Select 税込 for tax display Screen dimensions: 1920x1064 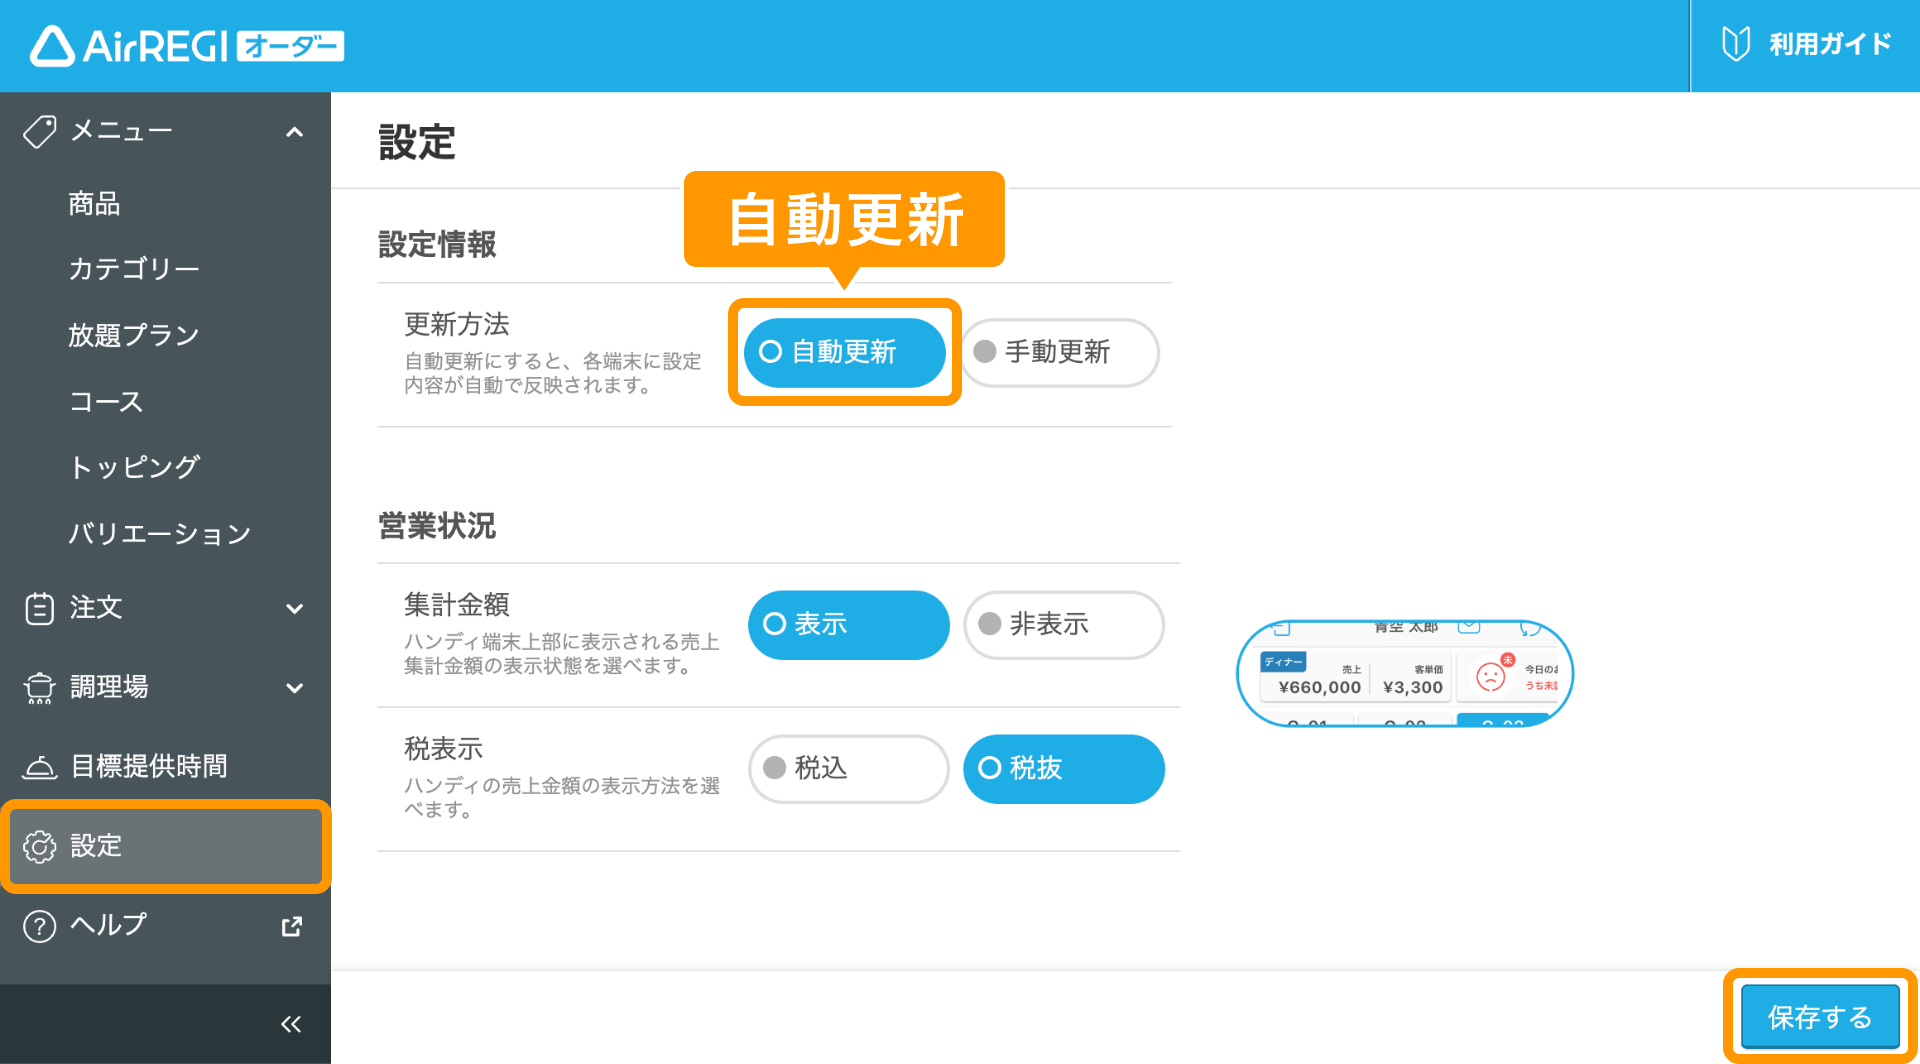849,769
